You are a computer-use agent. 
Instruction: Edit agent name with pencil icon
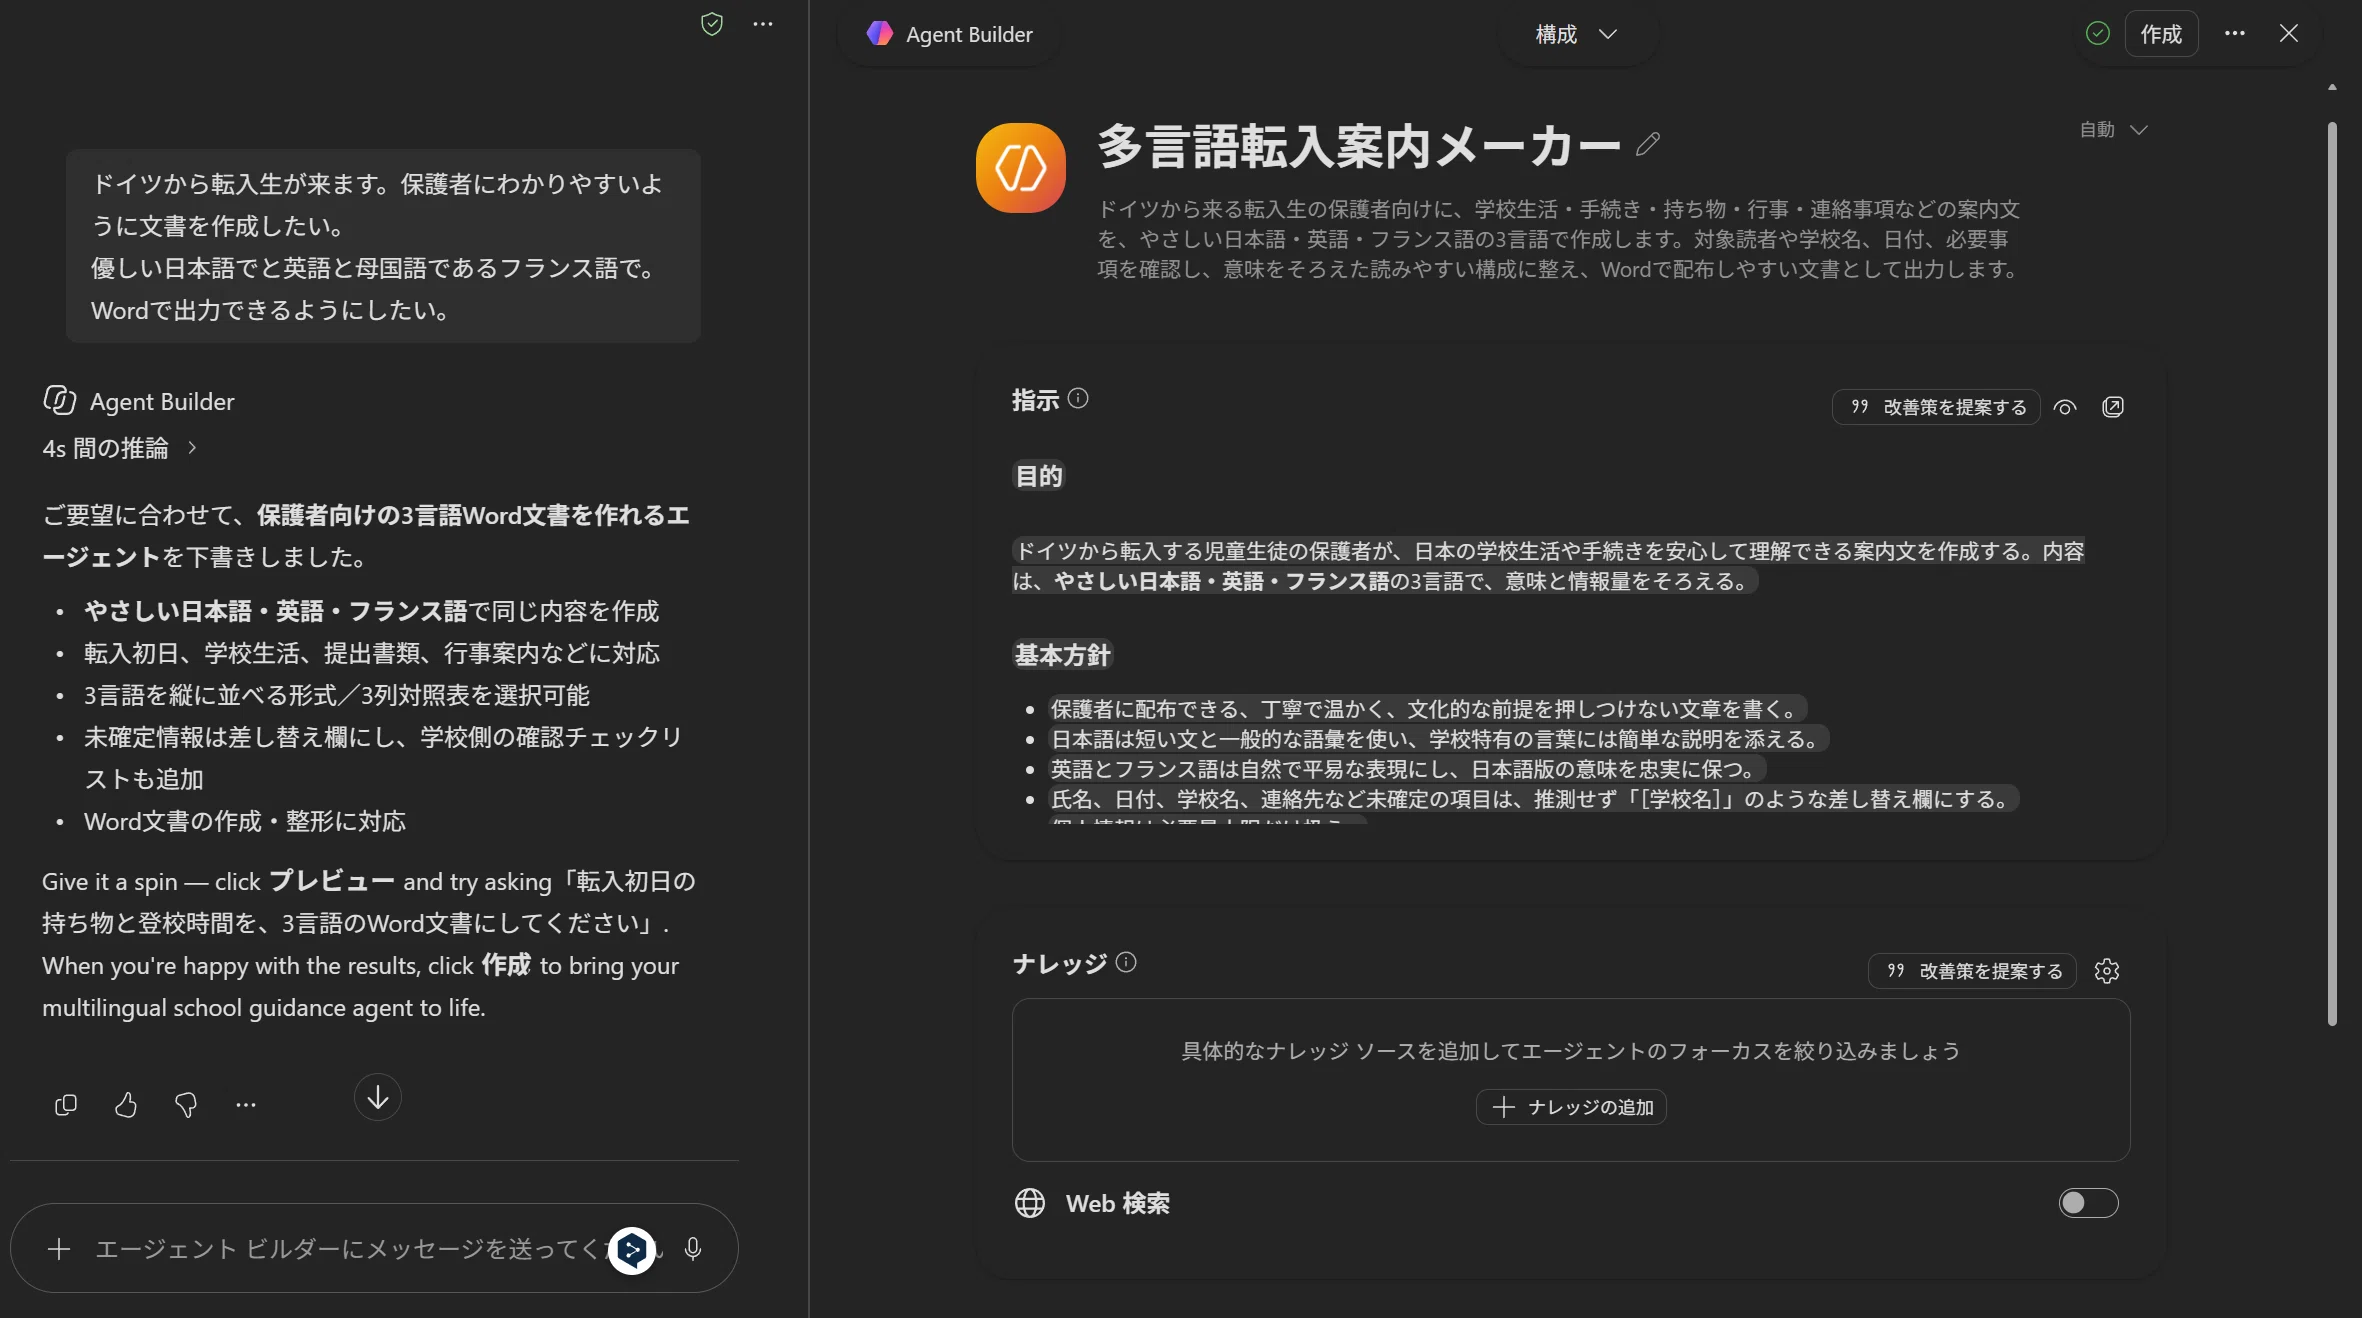1648,145
